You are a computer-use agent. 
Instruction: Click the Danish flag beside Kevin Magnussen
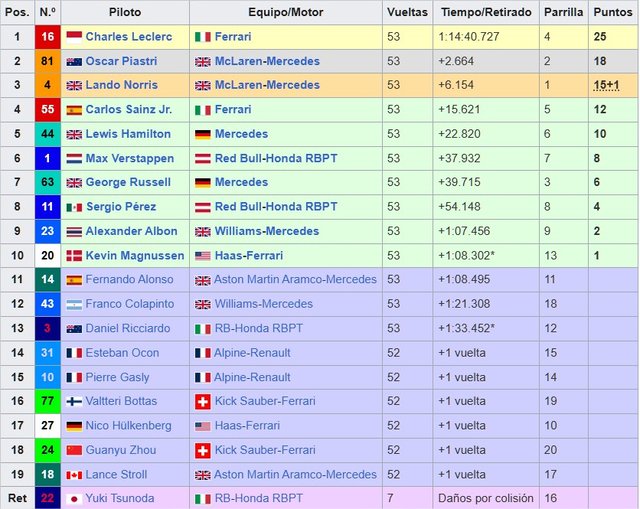pos(74,256)
